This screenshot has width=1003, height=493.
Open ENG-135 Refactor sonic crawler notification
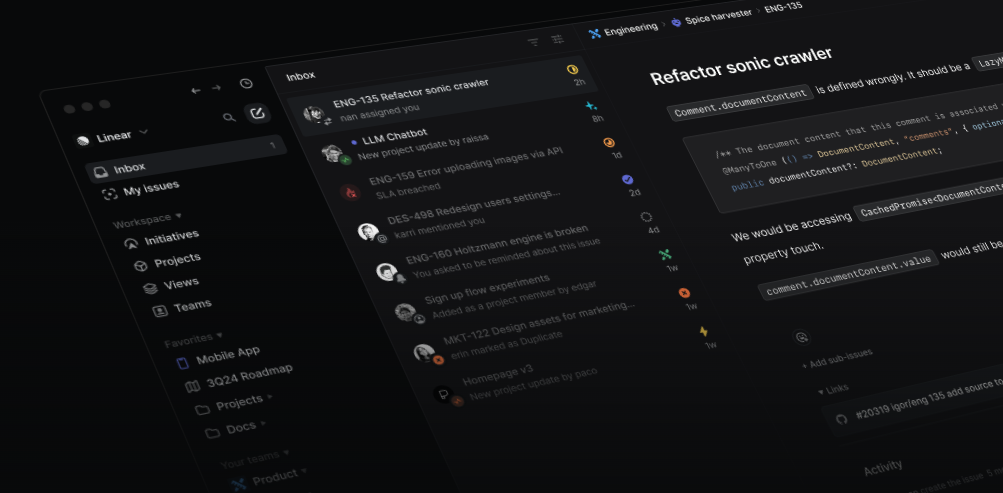pos(443,98)
